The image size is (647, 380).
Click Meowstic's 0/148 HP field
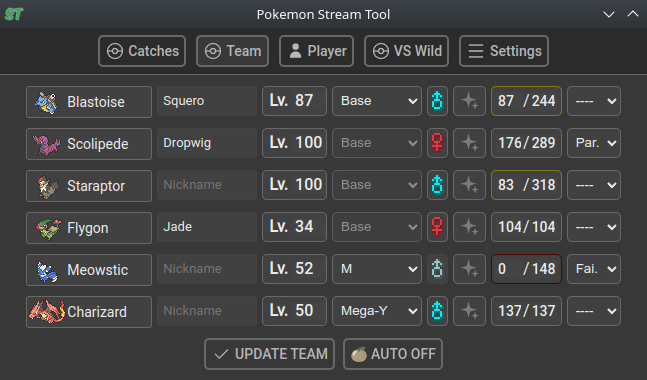click(x=526, y=269)
